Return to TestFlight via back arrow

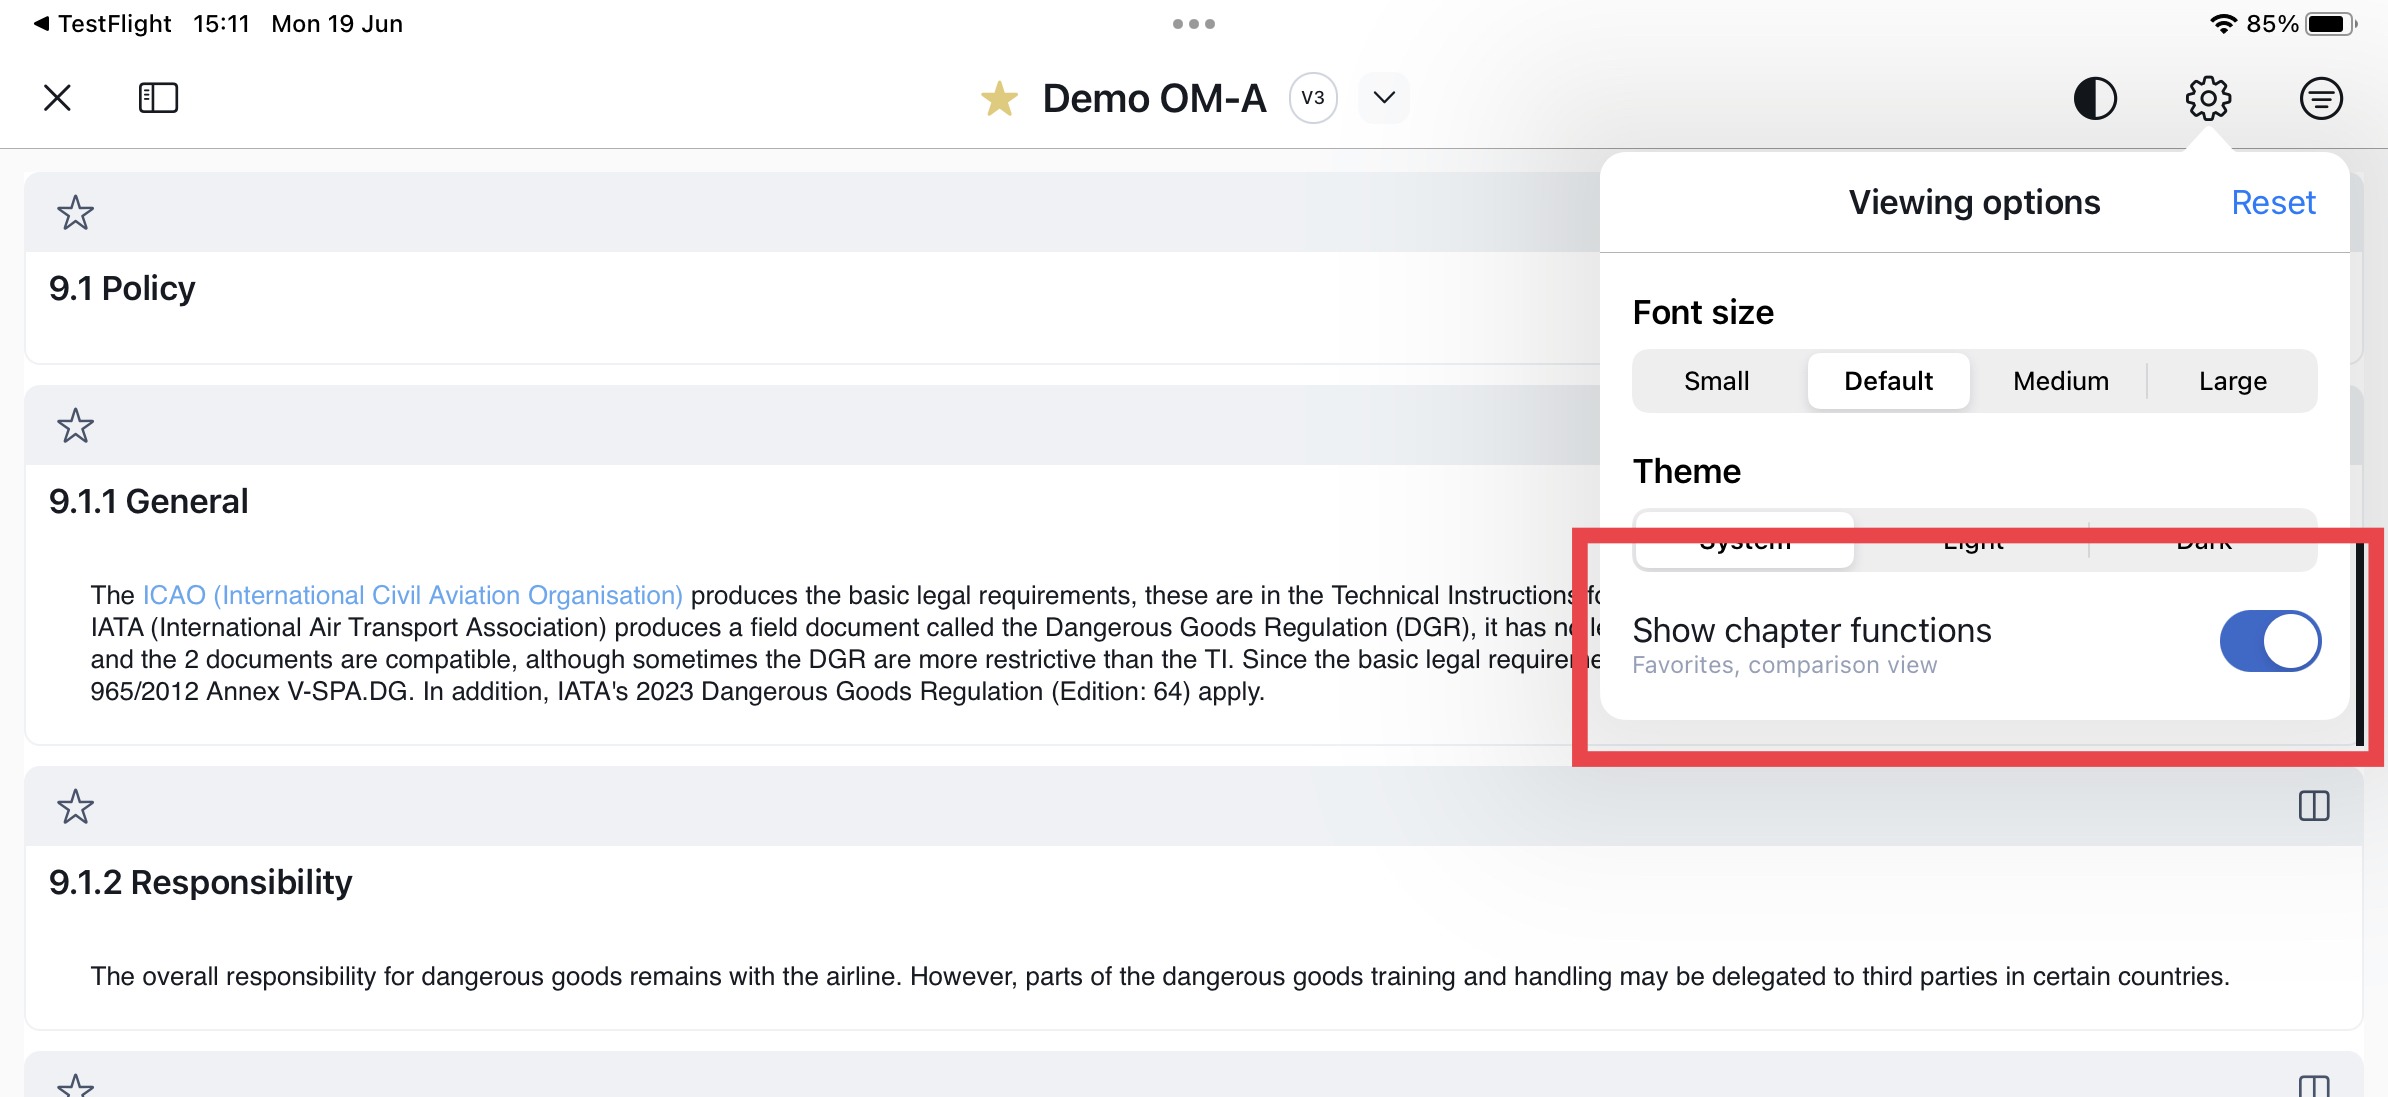coord(100,24)
